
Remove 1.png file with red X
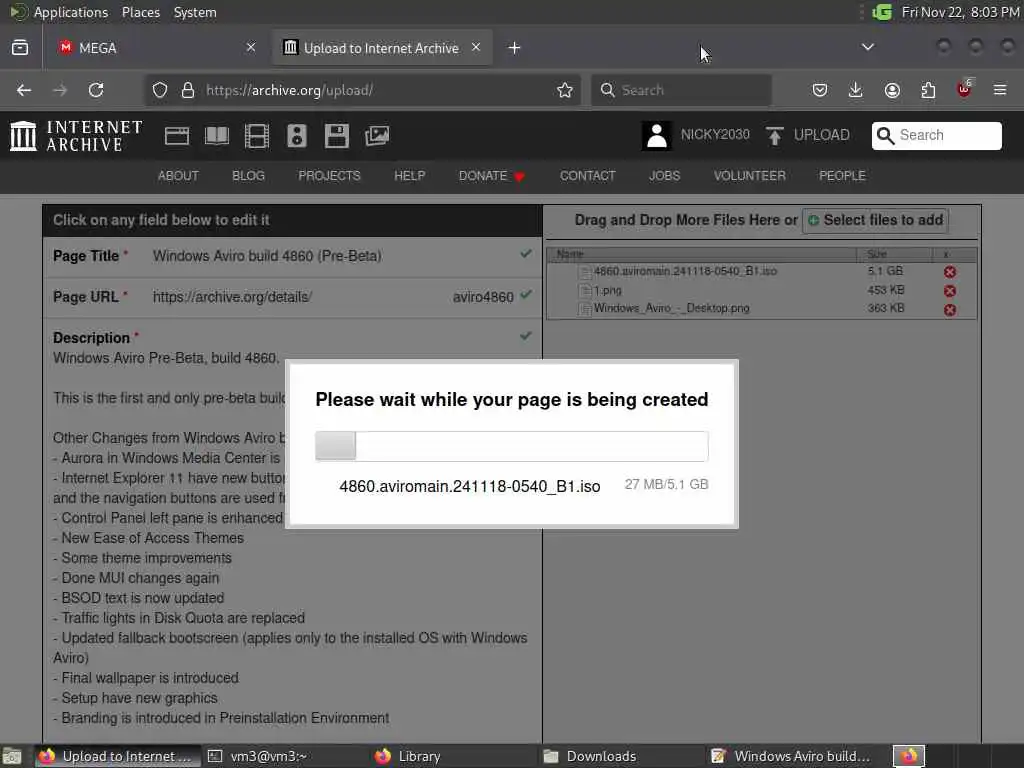pos(950,291)
